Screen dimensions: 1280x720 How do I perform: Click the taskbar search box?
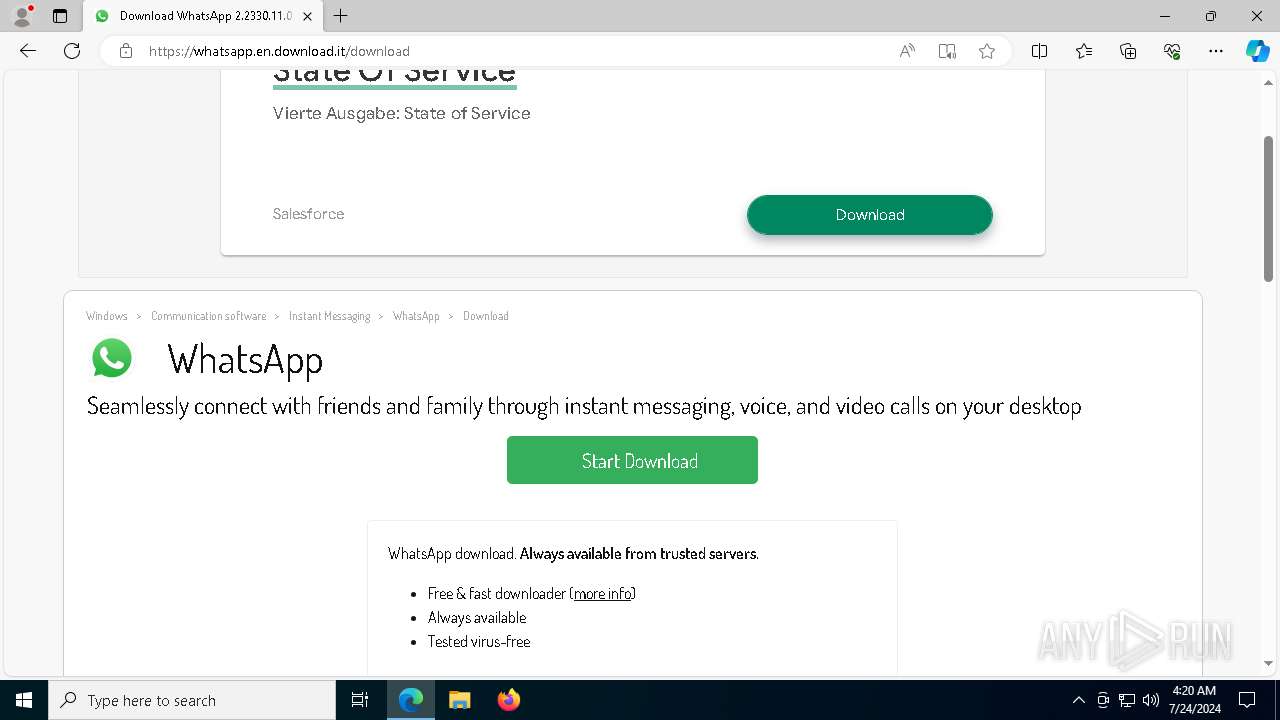pos(192,700)
